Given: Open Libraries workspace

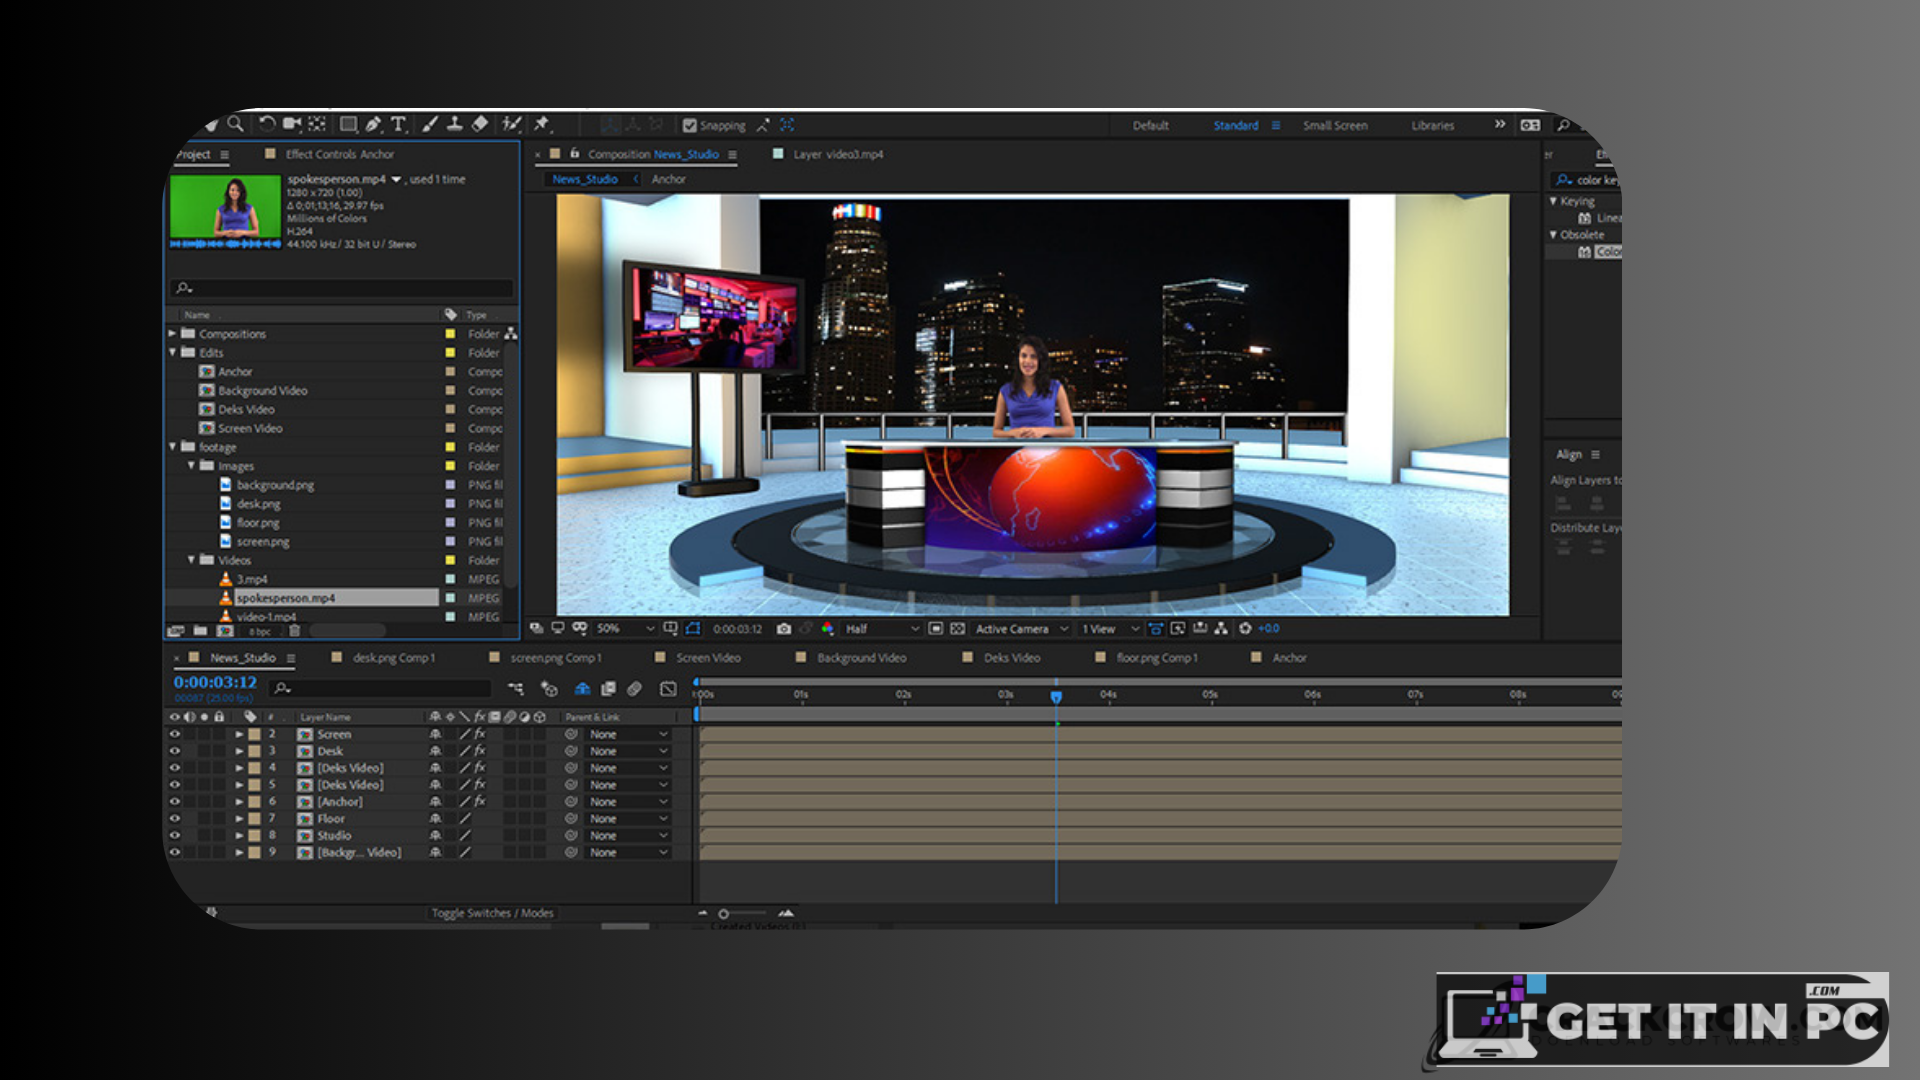Looking at the screenshot, I should tap(1433, 126).
